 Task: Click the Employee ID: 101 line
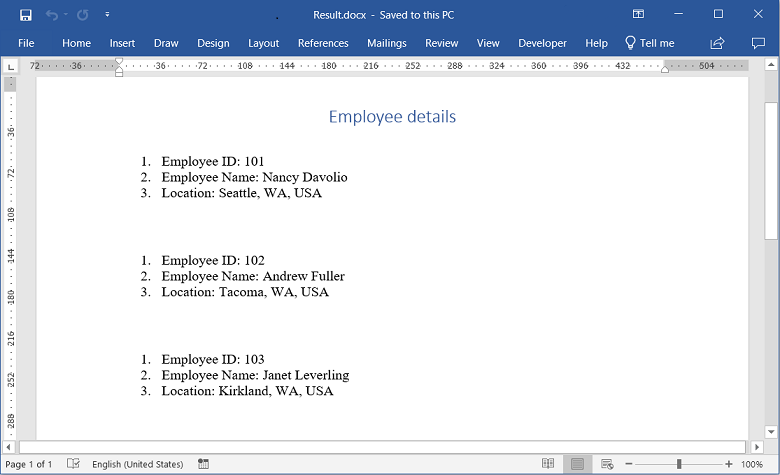point(212,162)
